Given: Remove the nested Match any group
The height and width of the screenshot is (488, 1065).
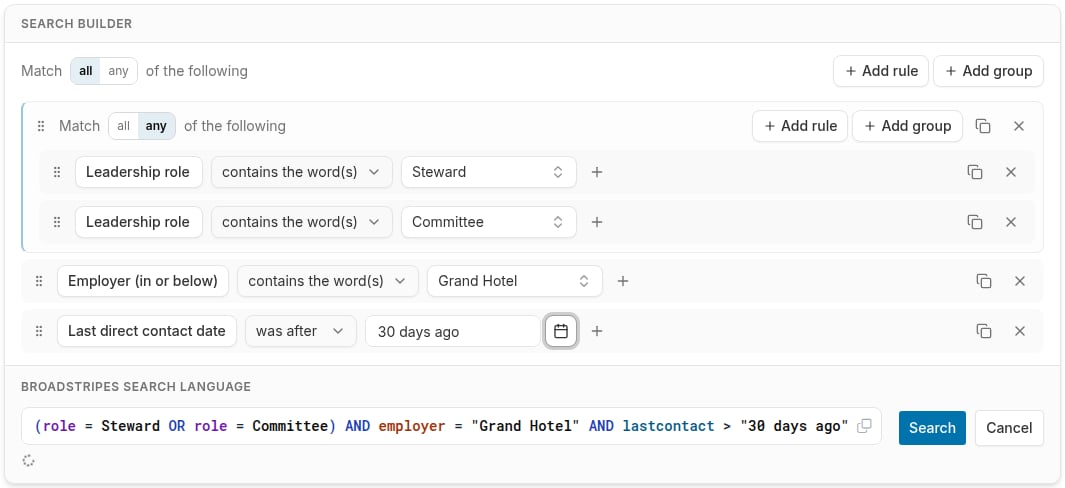Looking at the screenshot, I should (1019, 126).
